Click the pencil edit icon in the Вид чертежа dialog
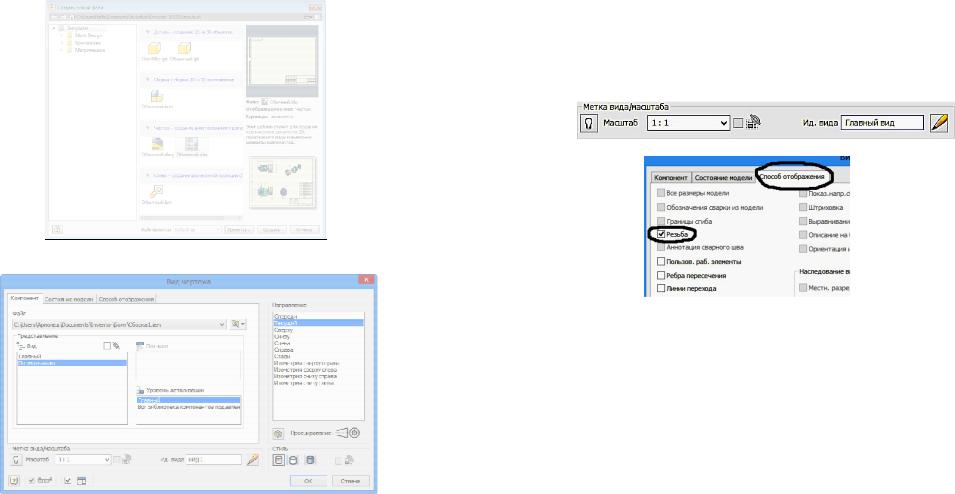The width and height of the screenshot is (955, 494). [x=253, y=460]
